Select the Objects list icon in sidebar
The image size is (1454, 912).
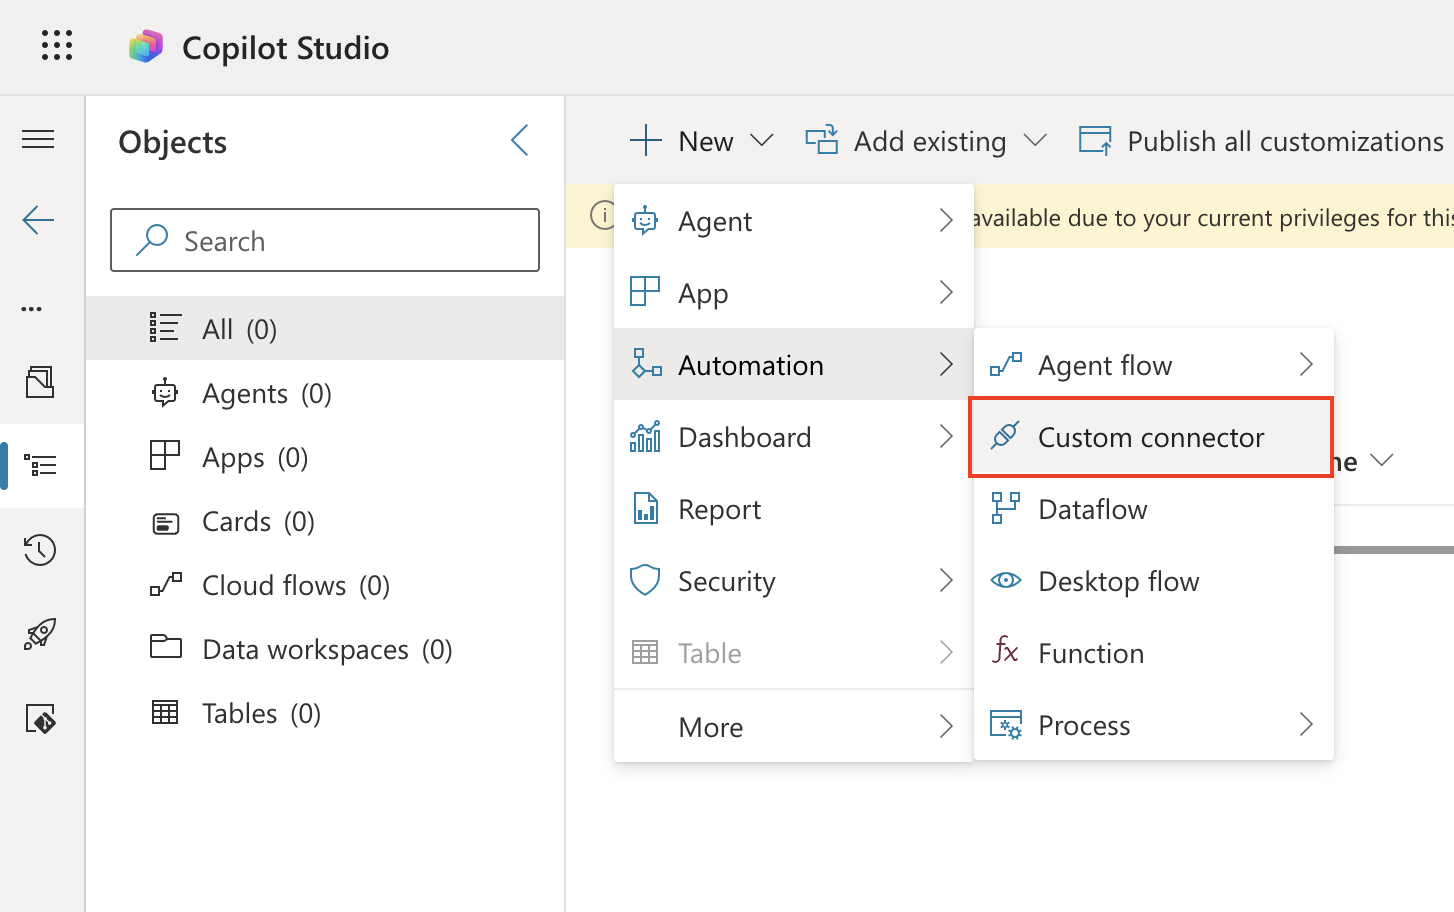coord(40,465)
